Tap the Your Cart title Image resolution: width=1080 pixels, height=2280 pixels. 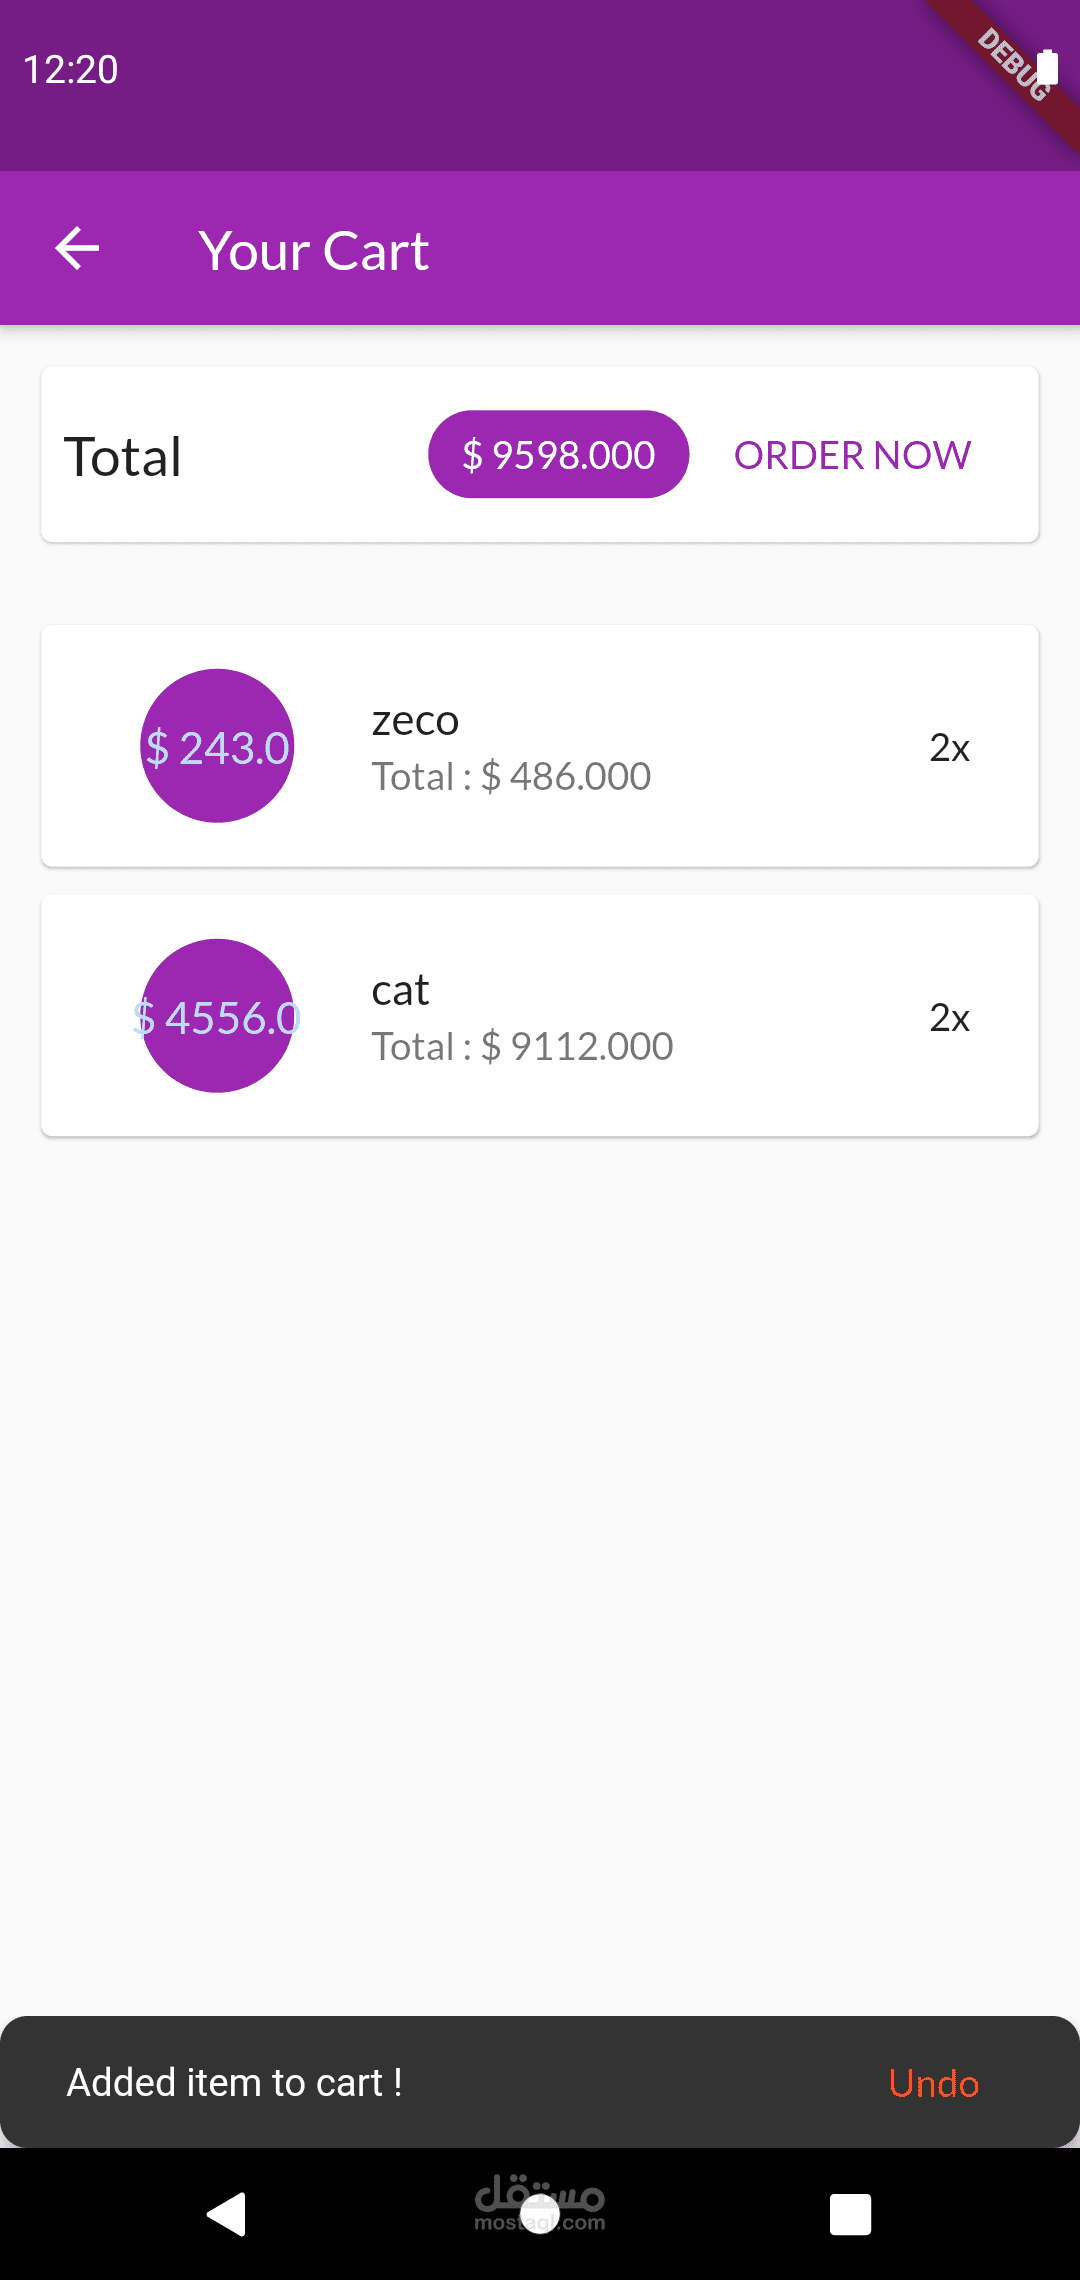click(313, 250)
